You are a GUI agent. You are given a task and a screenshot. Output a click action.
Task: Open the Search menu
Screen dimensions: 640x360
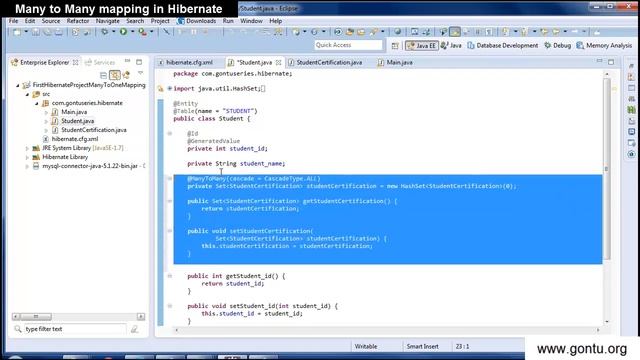tap(135, 21)
